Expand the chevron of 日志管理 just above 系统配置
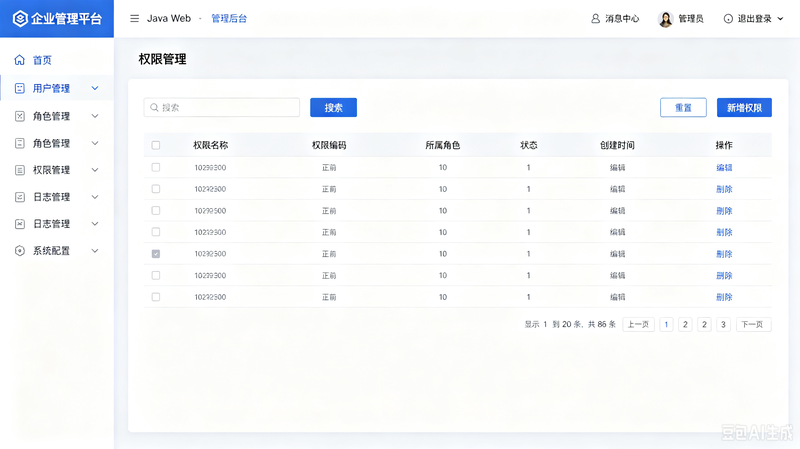 coord(95,223)
